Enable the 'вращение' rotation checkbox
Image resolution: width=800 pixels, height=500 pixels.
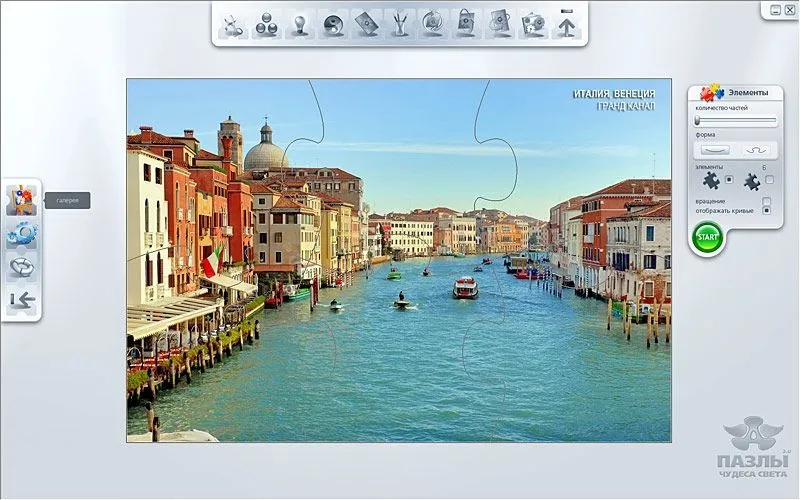[x=767, y=201]
